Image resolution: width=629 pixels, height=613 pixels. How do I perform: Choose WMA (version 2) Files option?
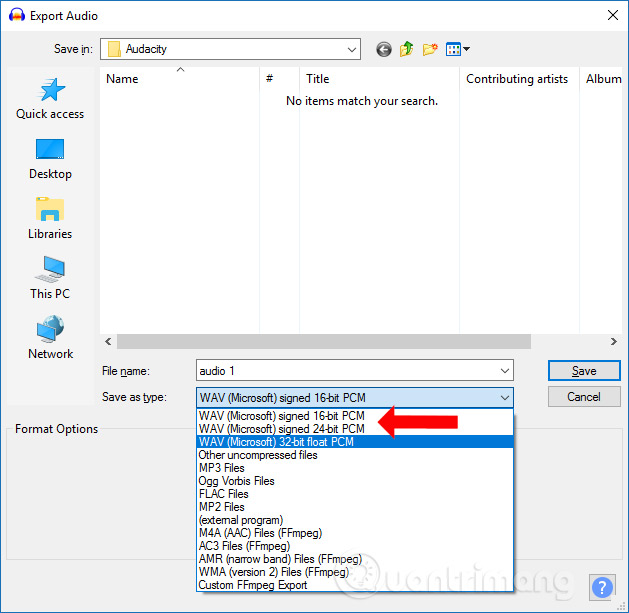355,572
